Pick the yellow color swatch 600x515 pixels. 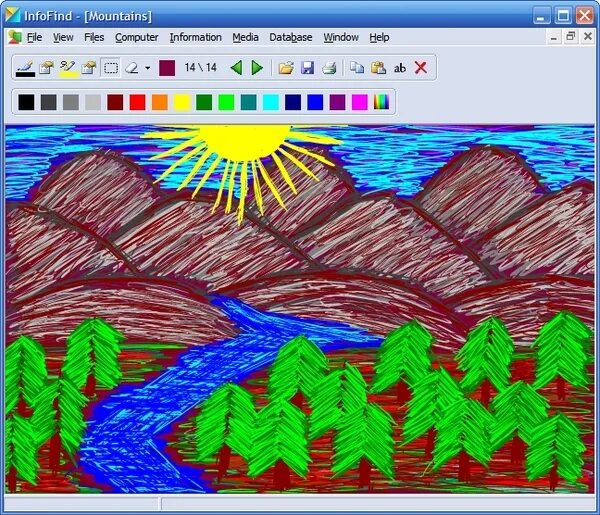pyautogui.click(x=182, y=102)
